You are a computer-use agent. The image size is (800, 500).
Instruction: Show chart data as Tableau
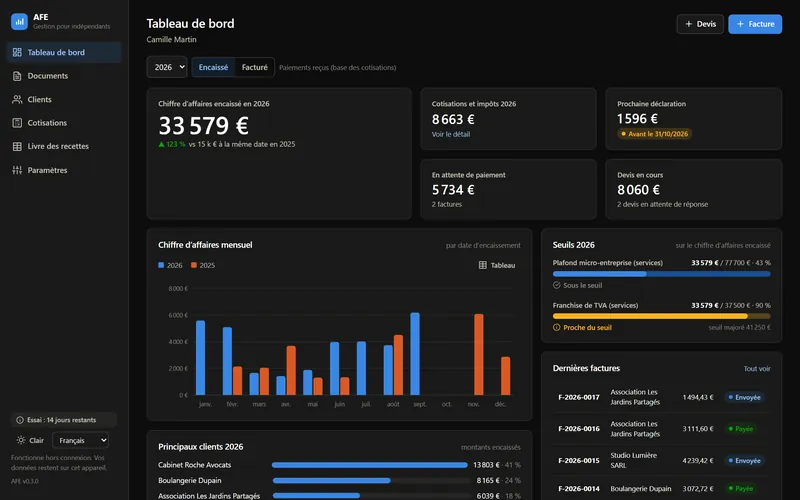[497, 265]
